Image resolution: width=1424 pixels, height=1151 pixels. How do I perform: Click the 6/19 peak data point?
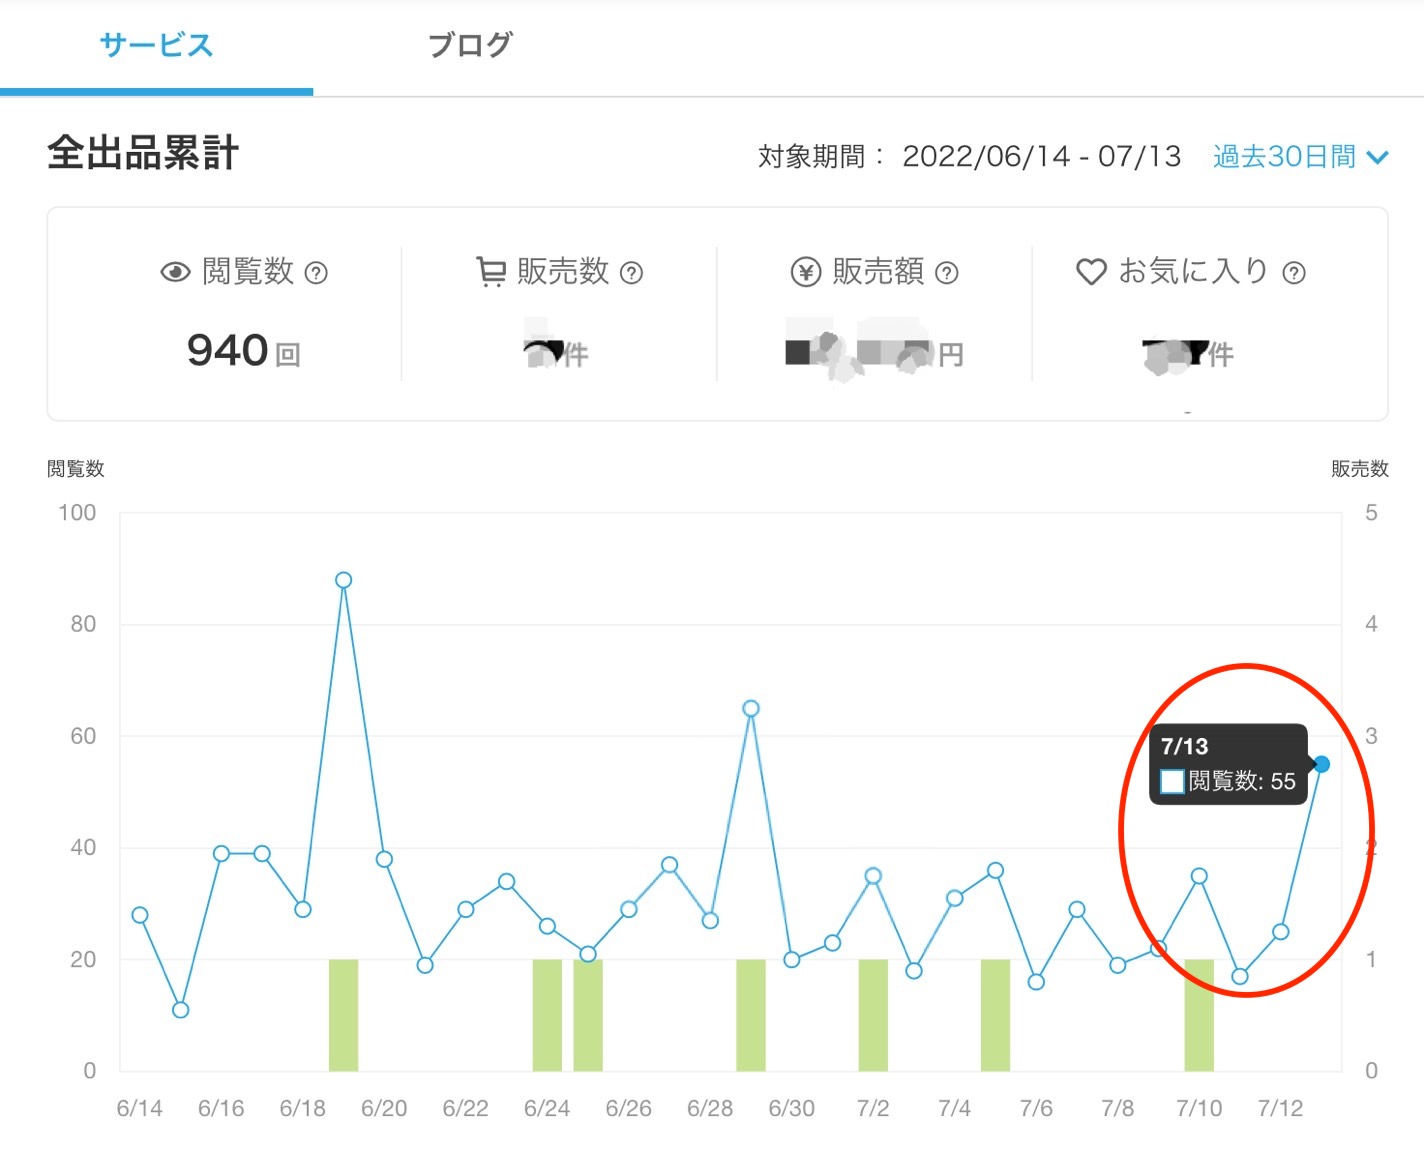coord(343,580)
